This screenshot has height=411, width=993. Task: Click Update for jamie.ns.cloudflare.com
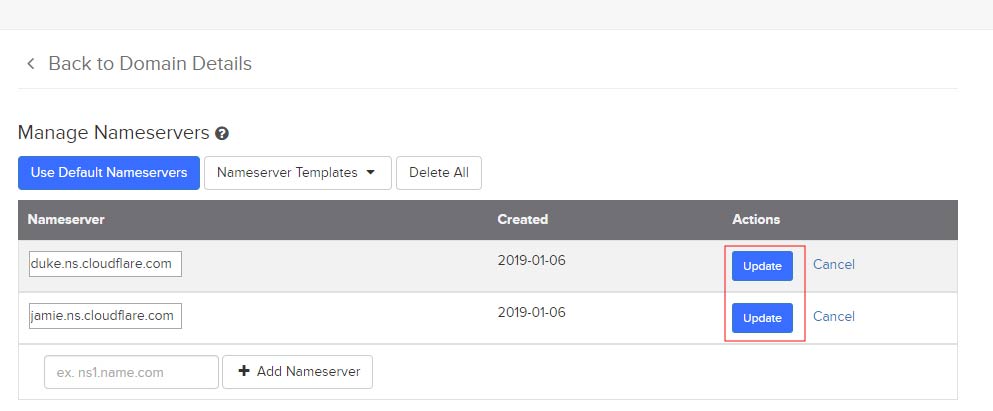tap(762, 318)
